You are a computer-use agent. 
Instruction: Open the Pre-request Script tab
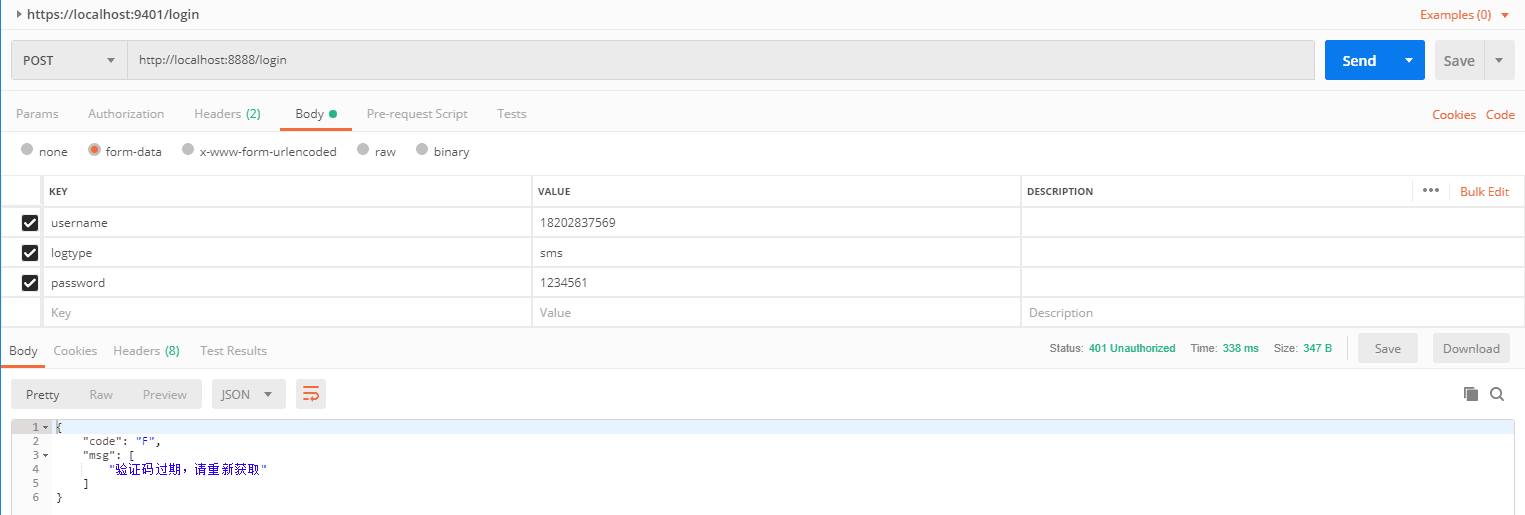click(417, 114)
